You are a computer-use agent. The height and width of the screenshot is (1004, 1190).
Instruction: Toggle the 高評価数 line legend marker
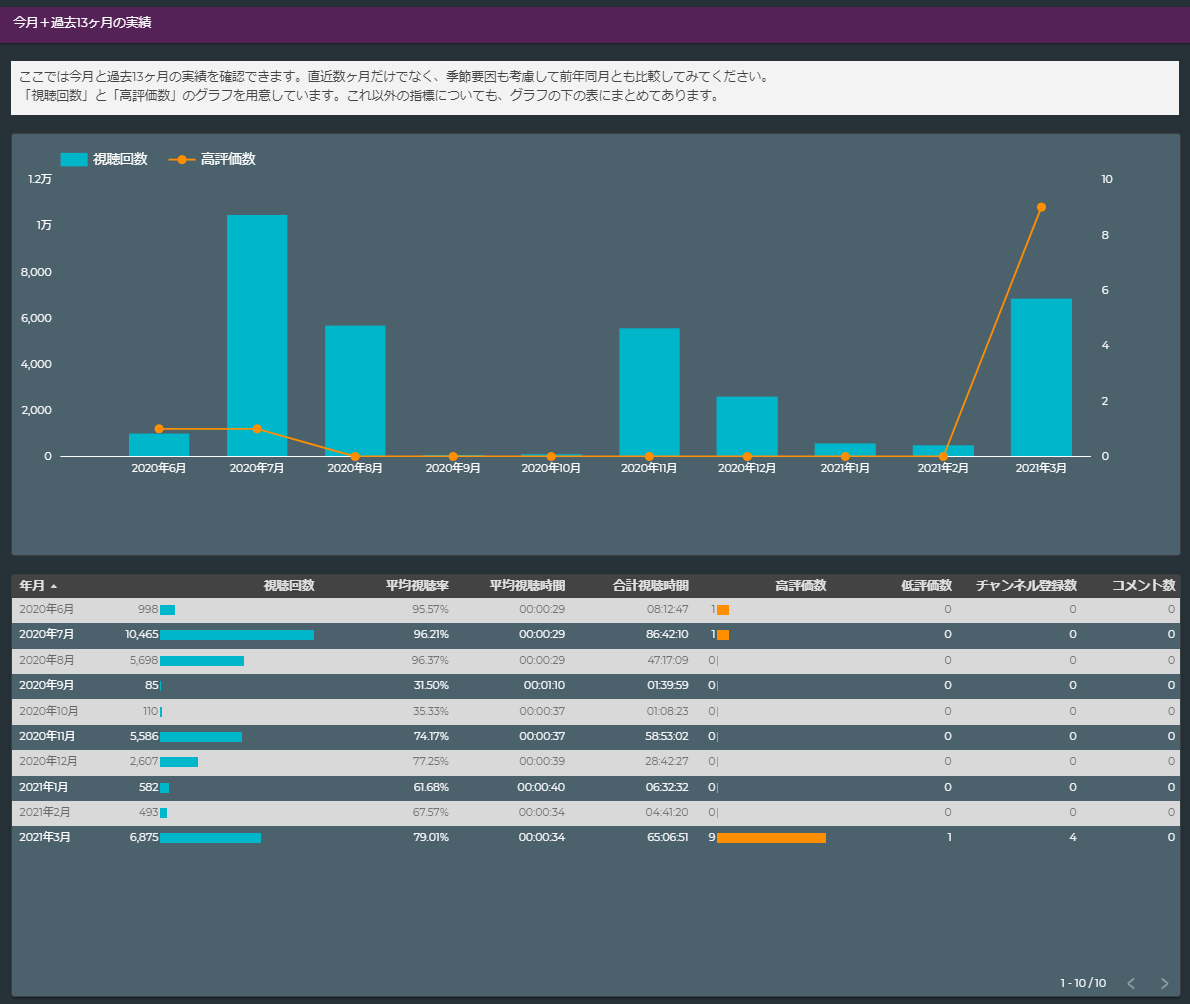click(x=181, y=159)
